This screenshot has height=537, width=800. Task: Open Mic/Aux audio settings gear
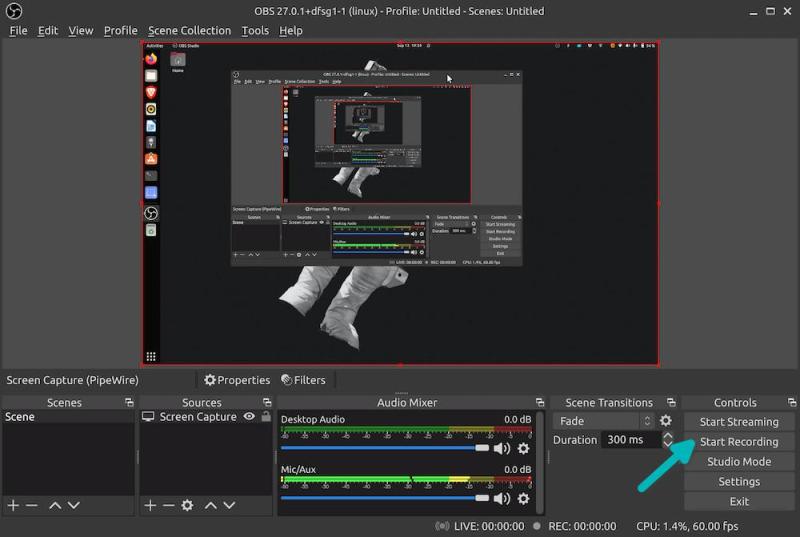(x=523, y=498)
